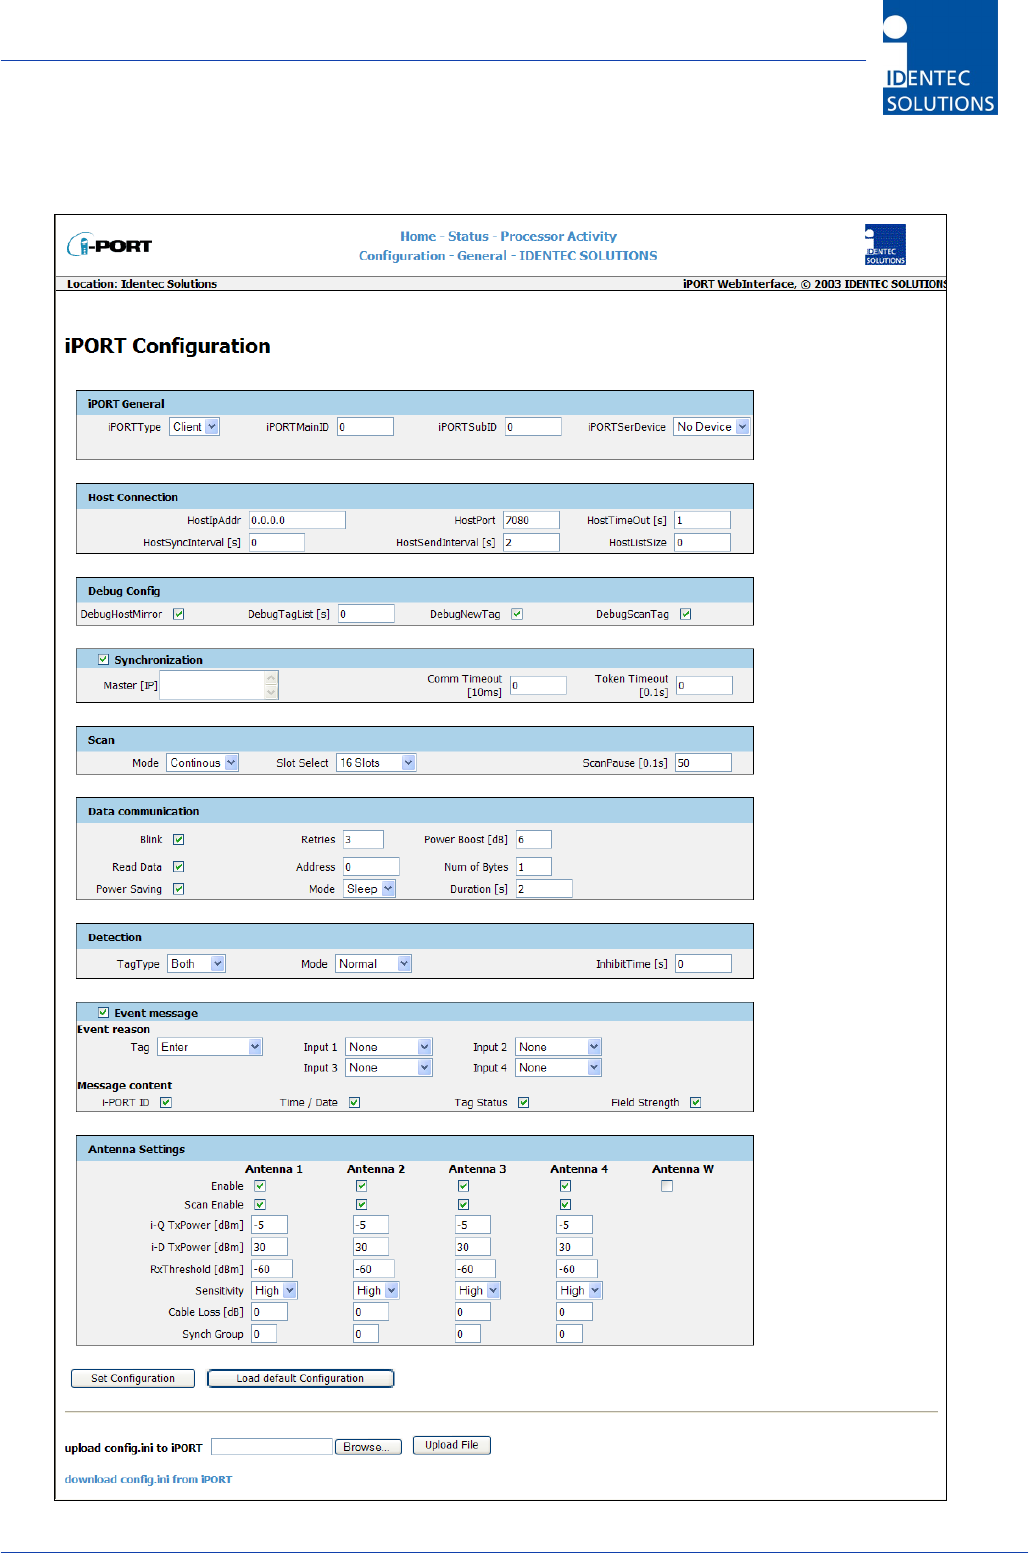Toggle Scan Enable for Antenna 3
Image resolution: width=1029 pixels, height=1553 pixels.
[x=464, y=1205]
